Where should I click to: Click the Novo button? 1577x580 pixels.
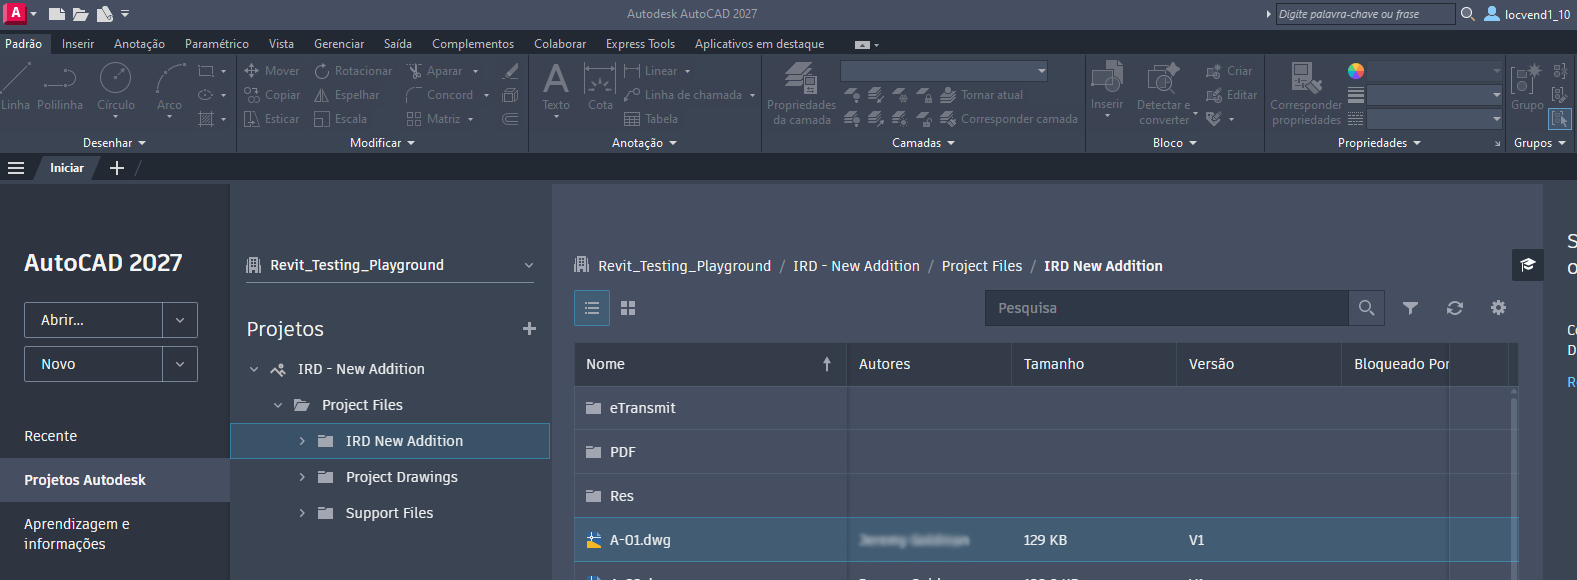tap(93, 364)
